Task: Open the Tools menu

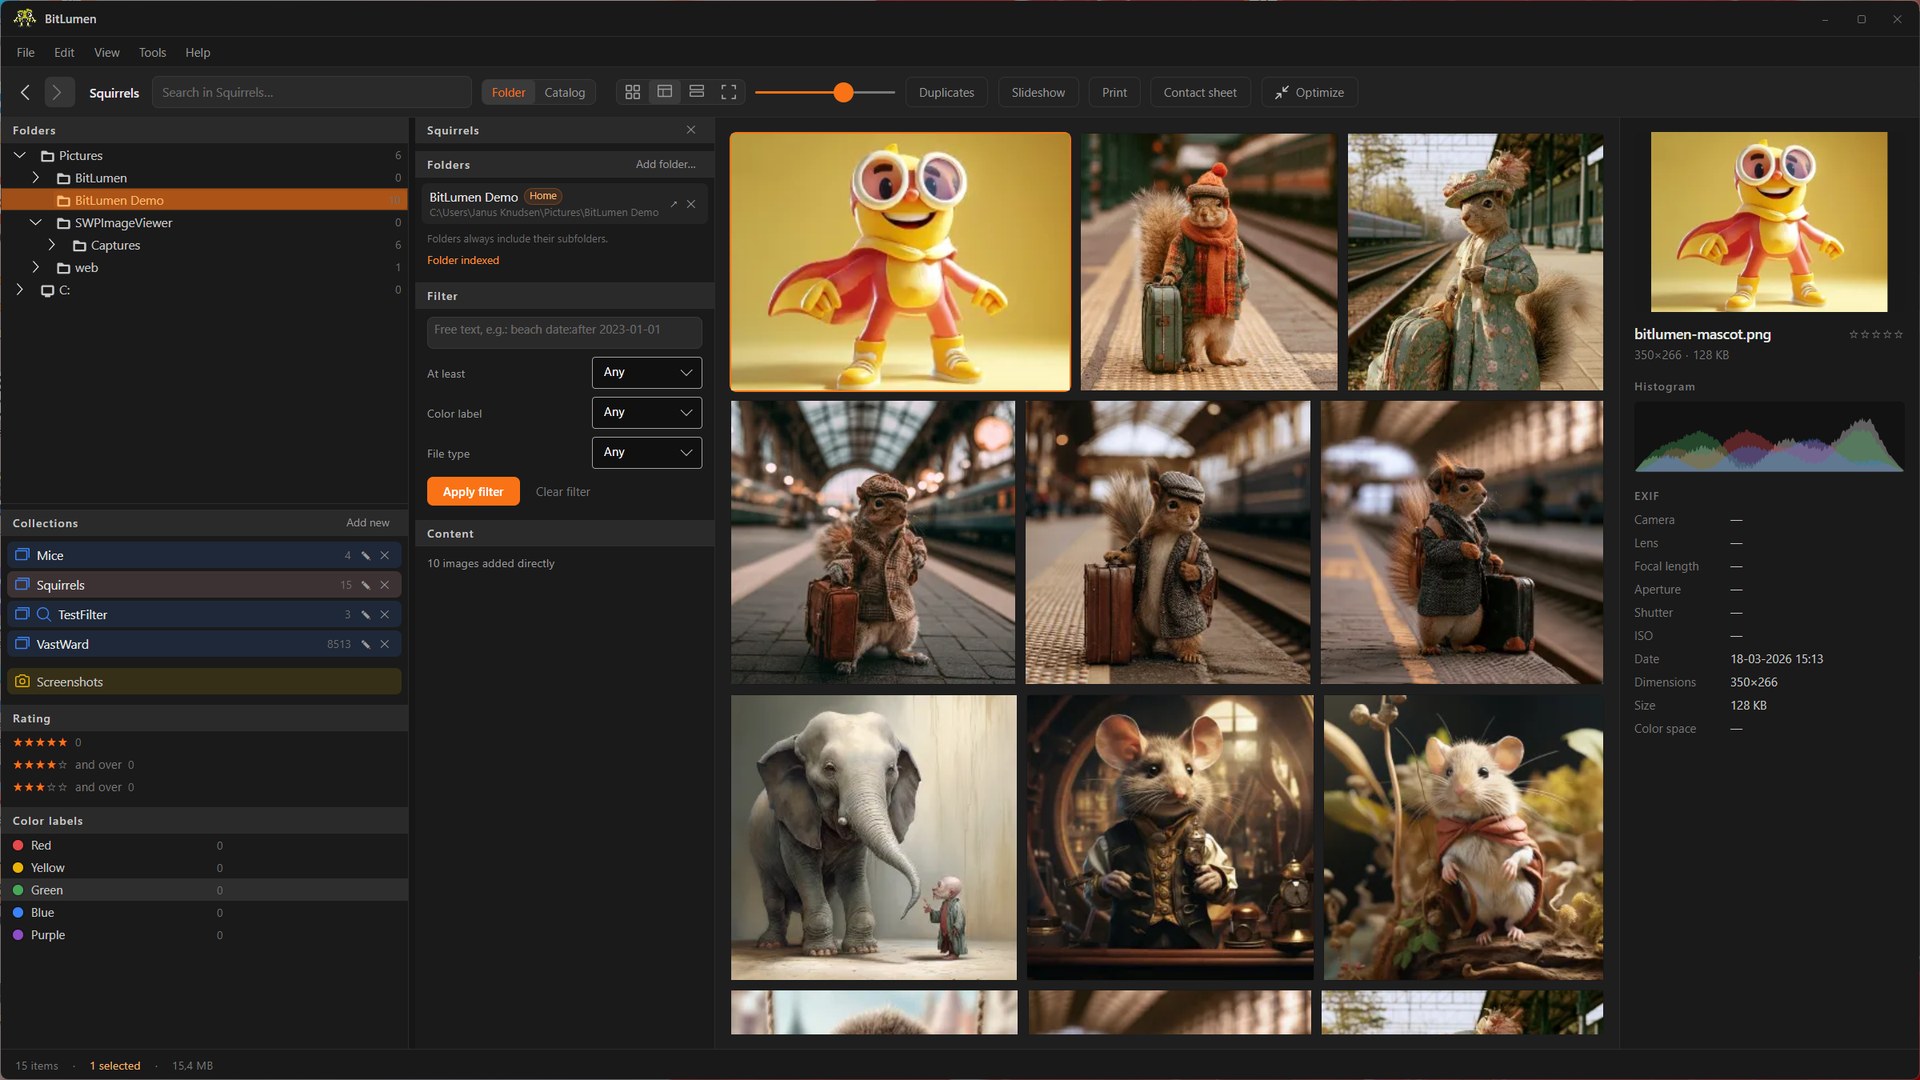Action: [152, 52]
